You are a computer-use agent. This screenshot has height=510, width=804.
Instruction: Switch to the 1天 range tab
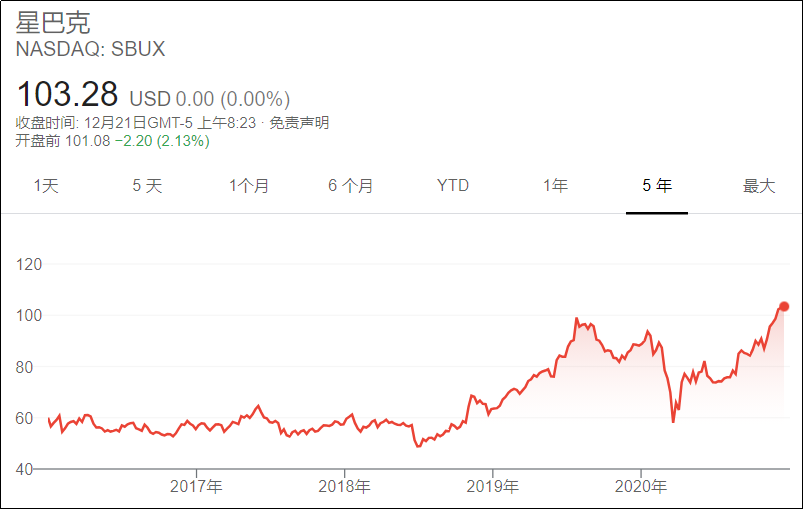(46, 186)
